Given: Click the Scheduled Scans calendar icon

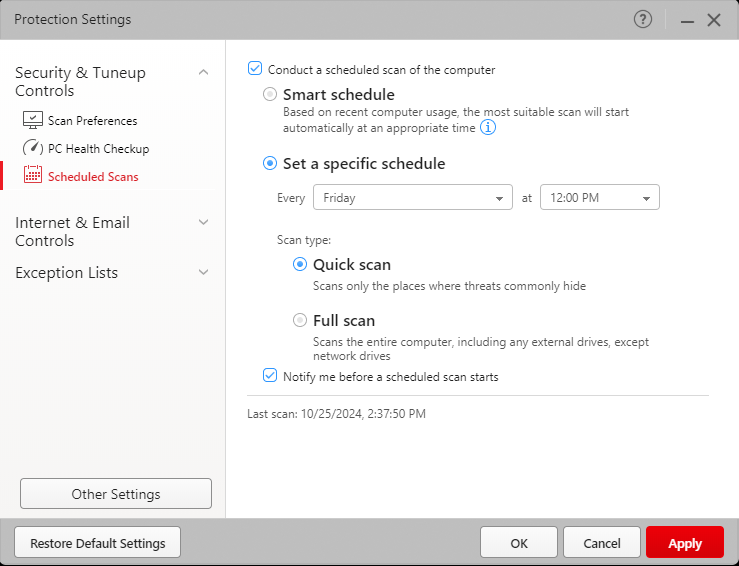Looking at the screenshot, I should [32, 177].
